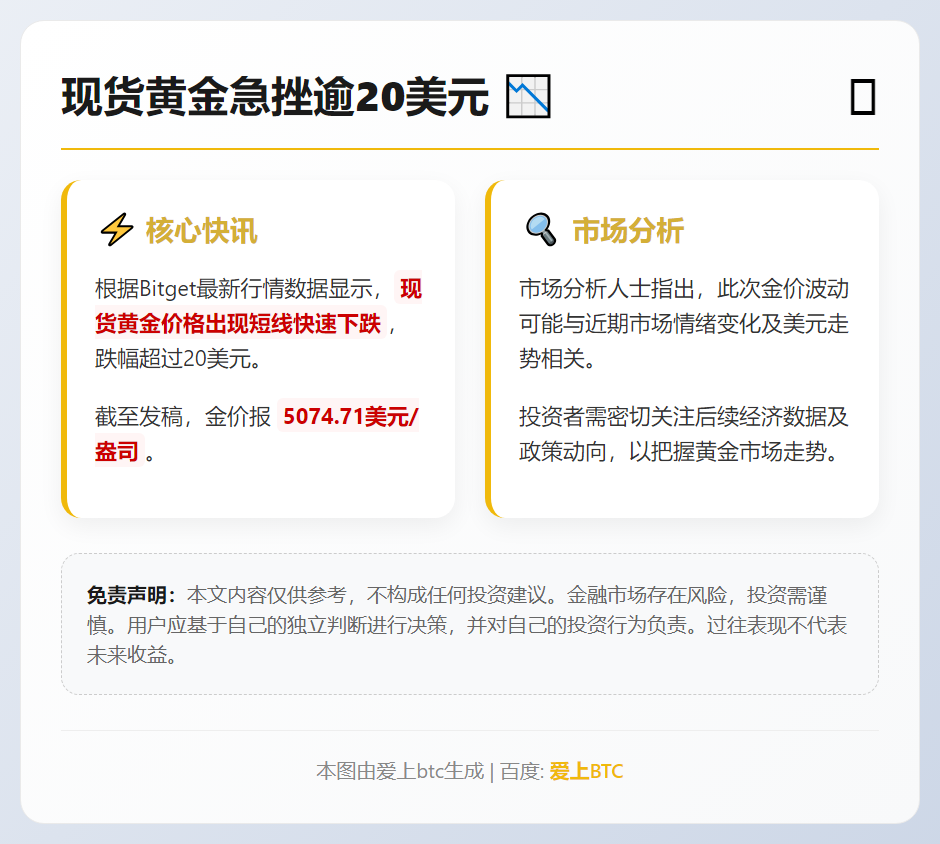Click the text 截至发稿，金价报
Screen dimensions: 940x844
click(x=183, y=417)
